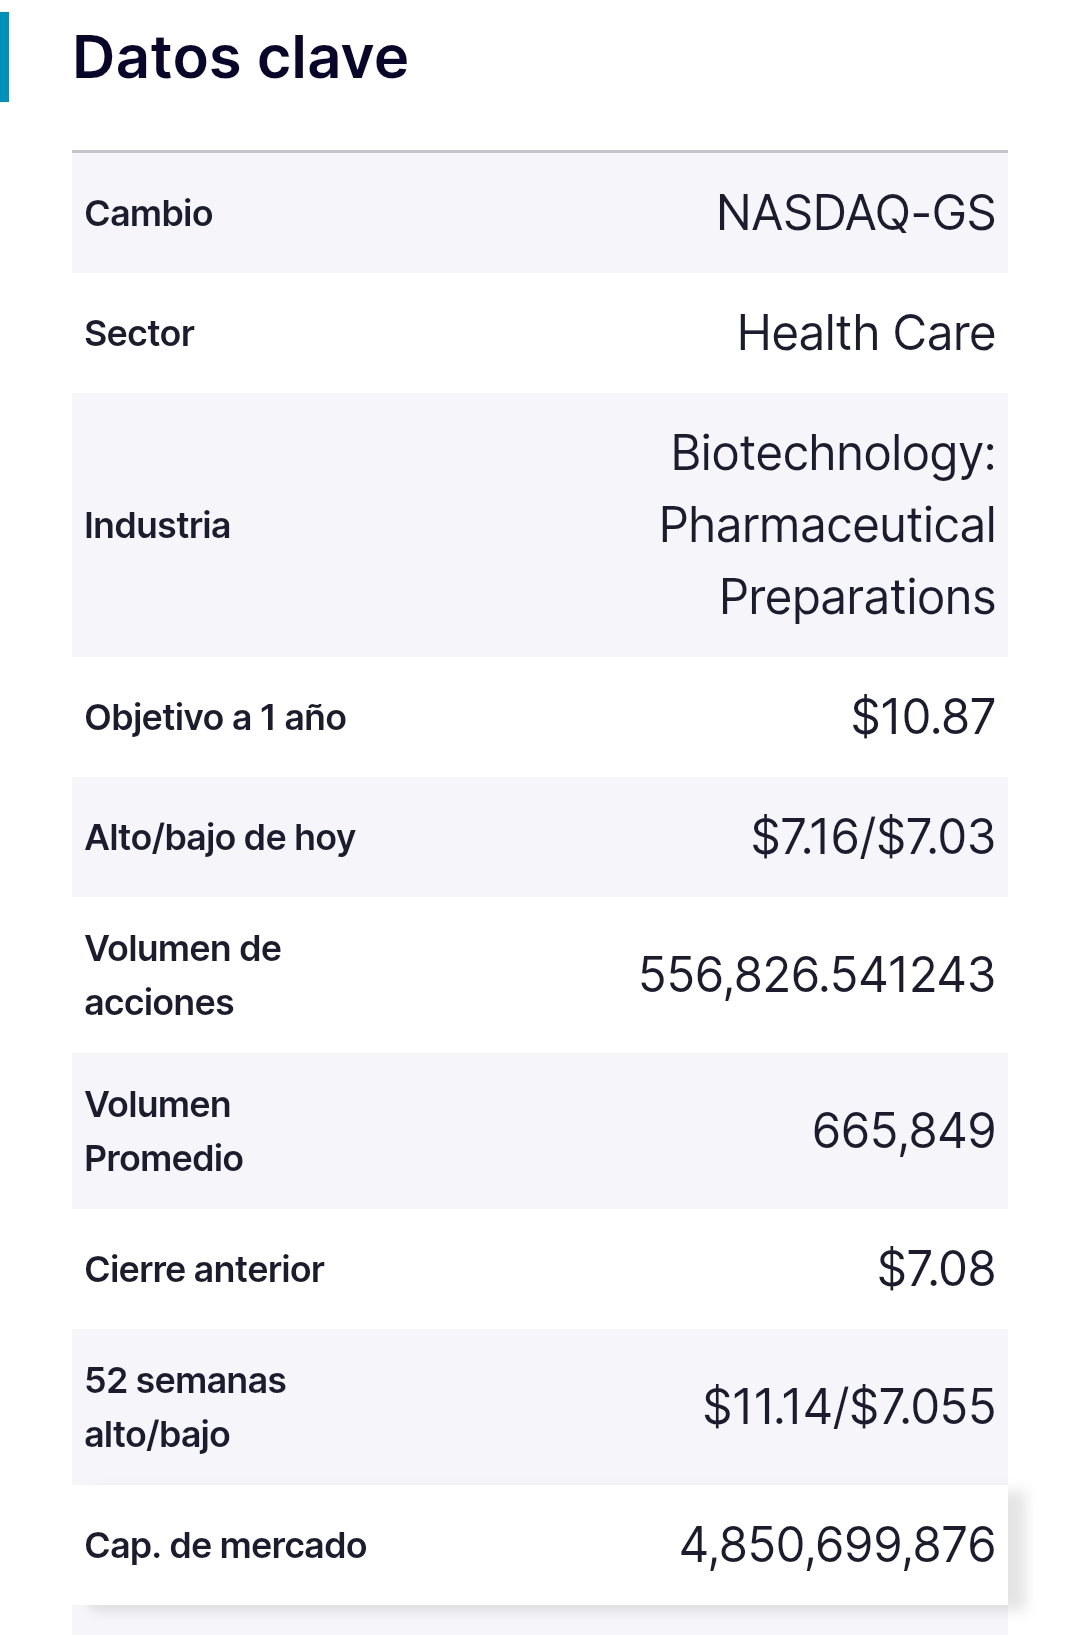
Task: Select the $11.14/$7.055 yearly range value
Action: pos(849,1407)
